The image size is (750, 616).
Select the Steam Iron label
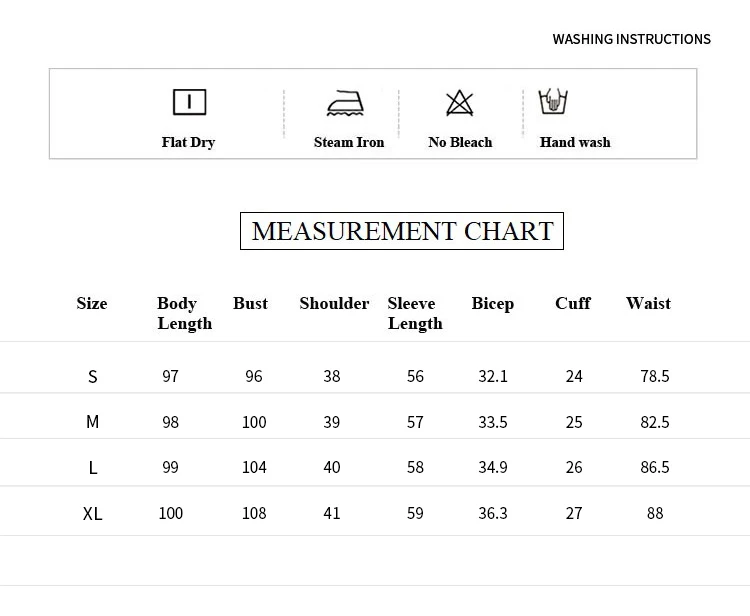[x=349, y=142]
